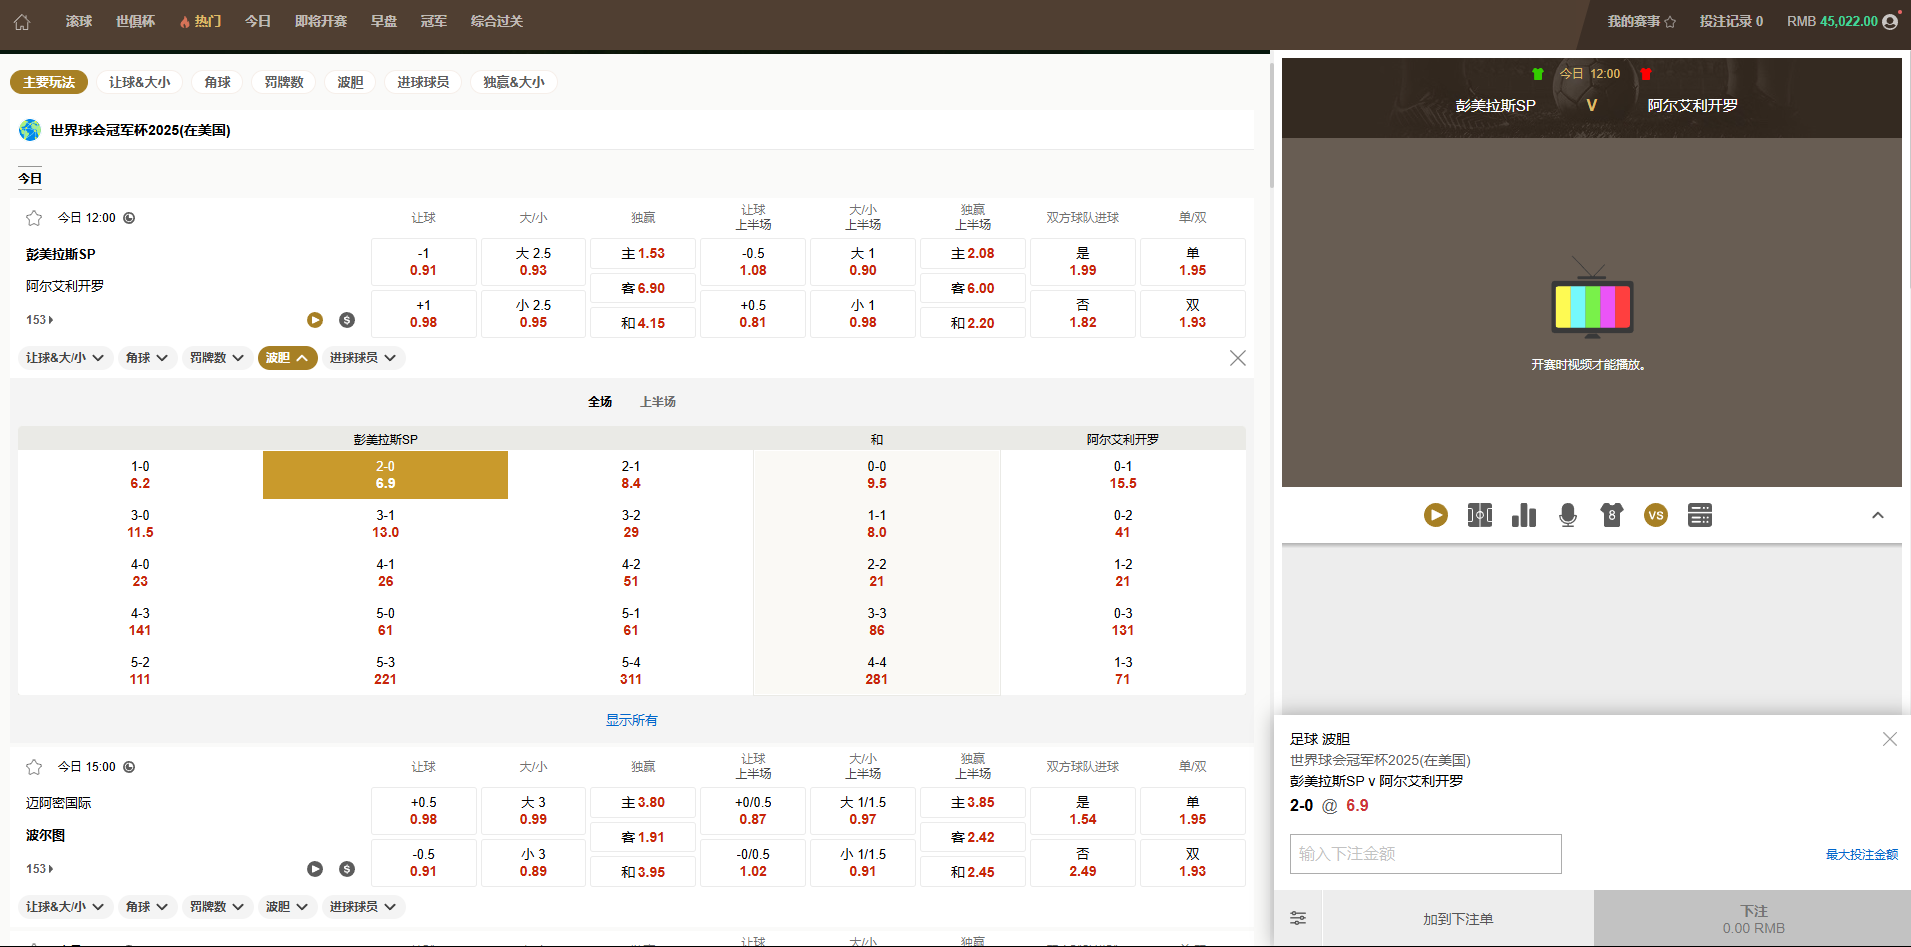
Task: Expand 进球球员 dropdown in first match
Action: point(363,358)
